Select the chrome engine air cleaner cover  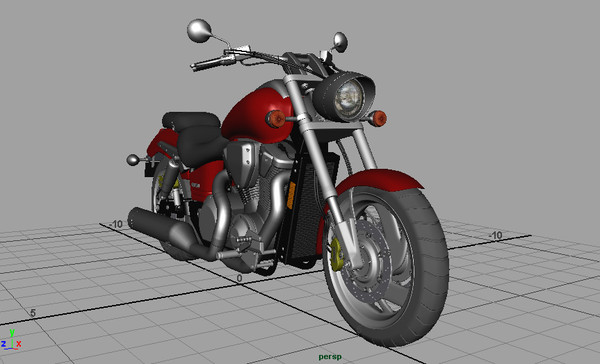pos(242,163)
